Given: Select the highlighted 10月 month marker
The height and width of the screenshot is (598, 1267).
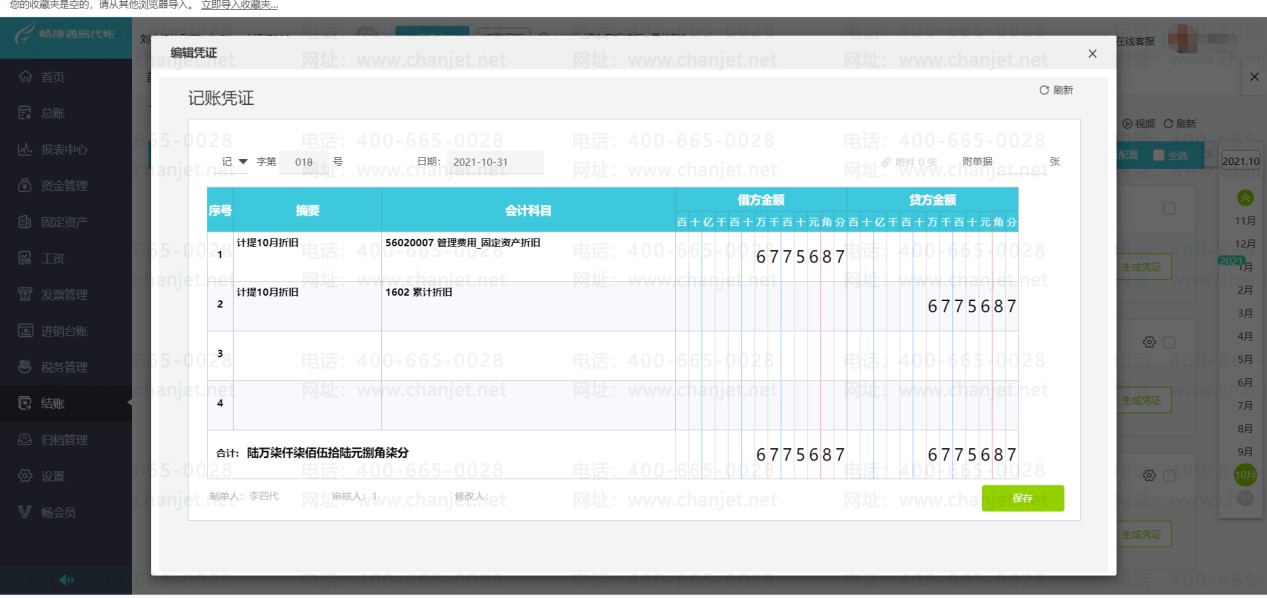Looking at the screenshot, I should coord(1245,474).
